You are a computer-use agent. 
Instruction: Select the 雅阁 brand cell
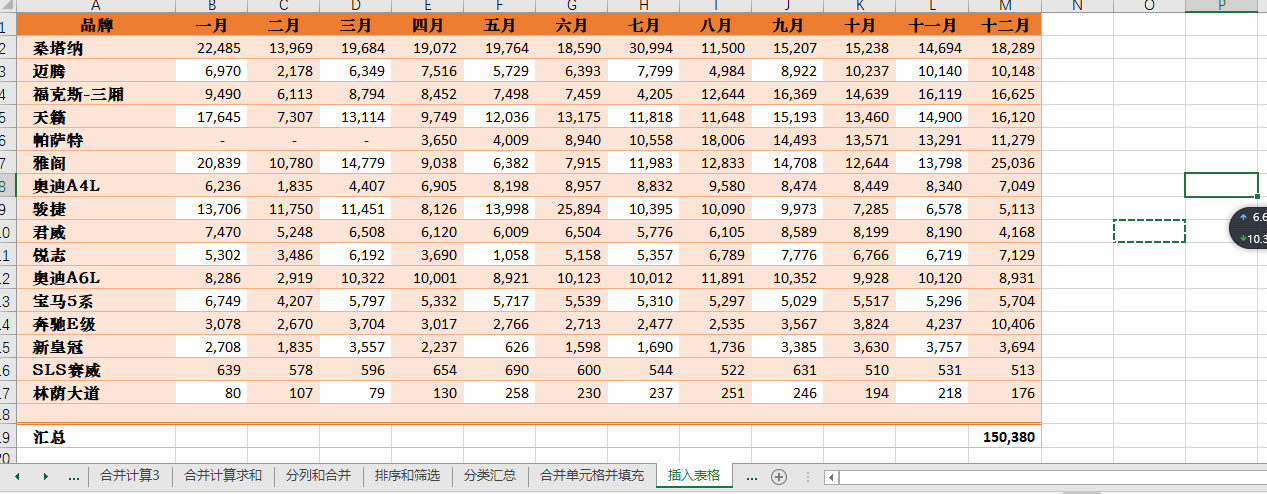click(x=96, y=163)
